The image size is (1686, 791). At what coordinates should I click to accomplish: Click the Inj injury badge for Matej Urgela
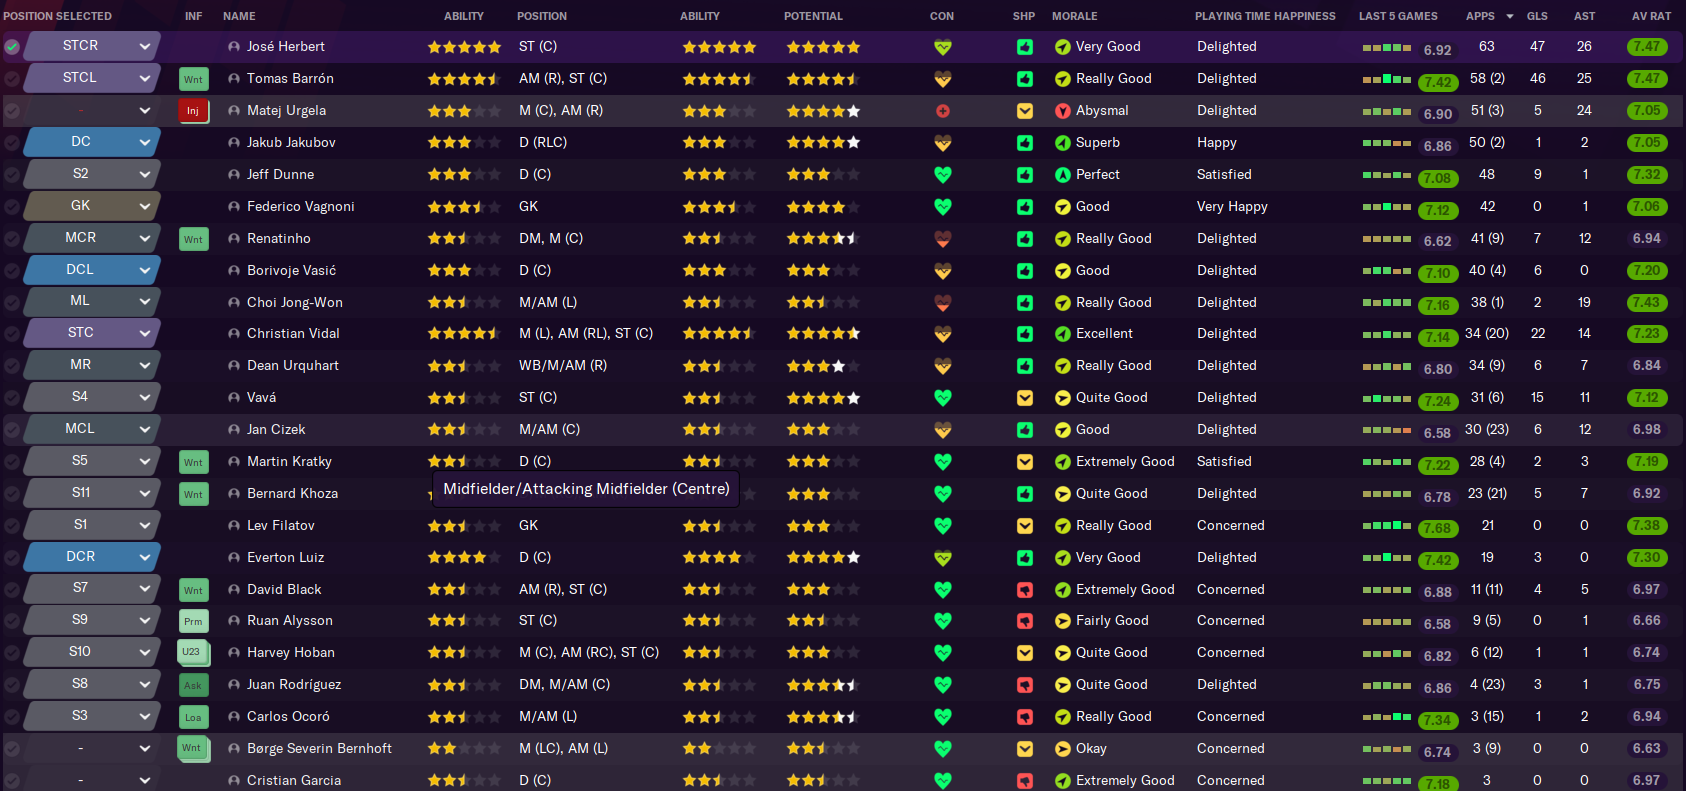[x=193, y=111]
